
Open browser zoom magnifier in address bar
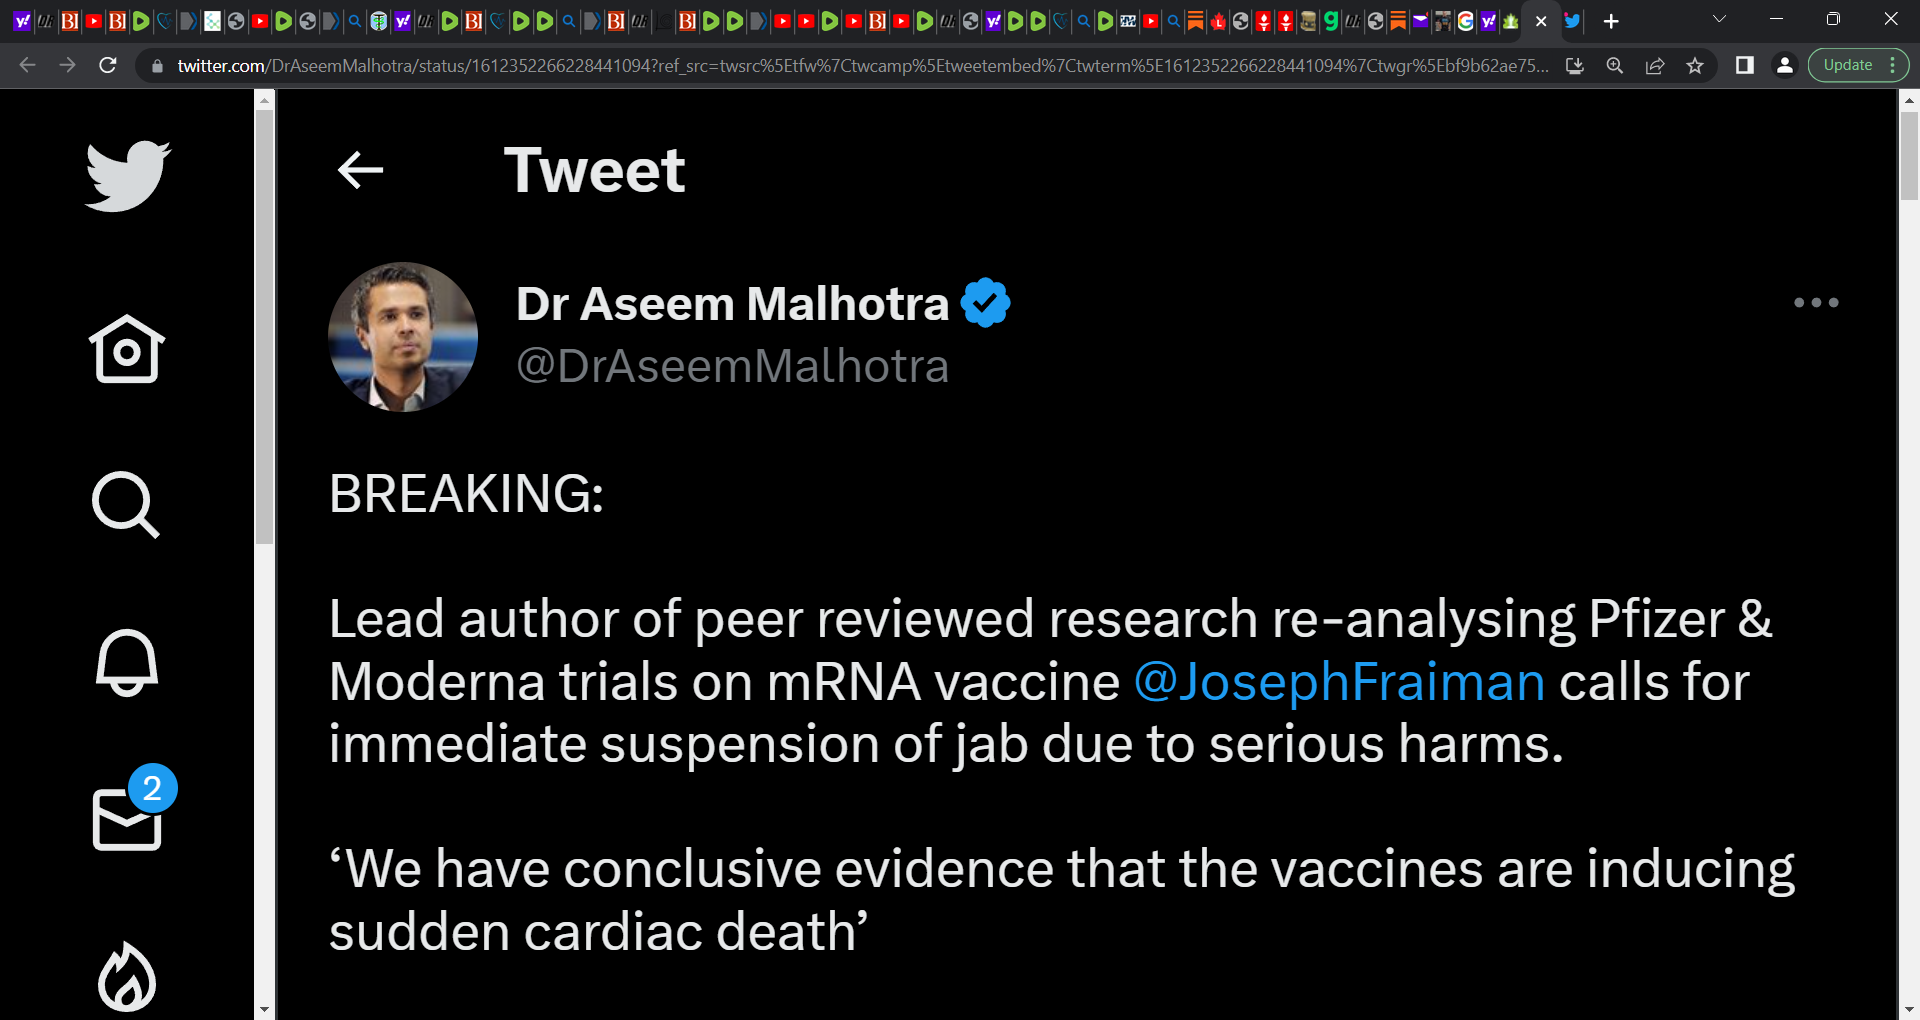1615,66
